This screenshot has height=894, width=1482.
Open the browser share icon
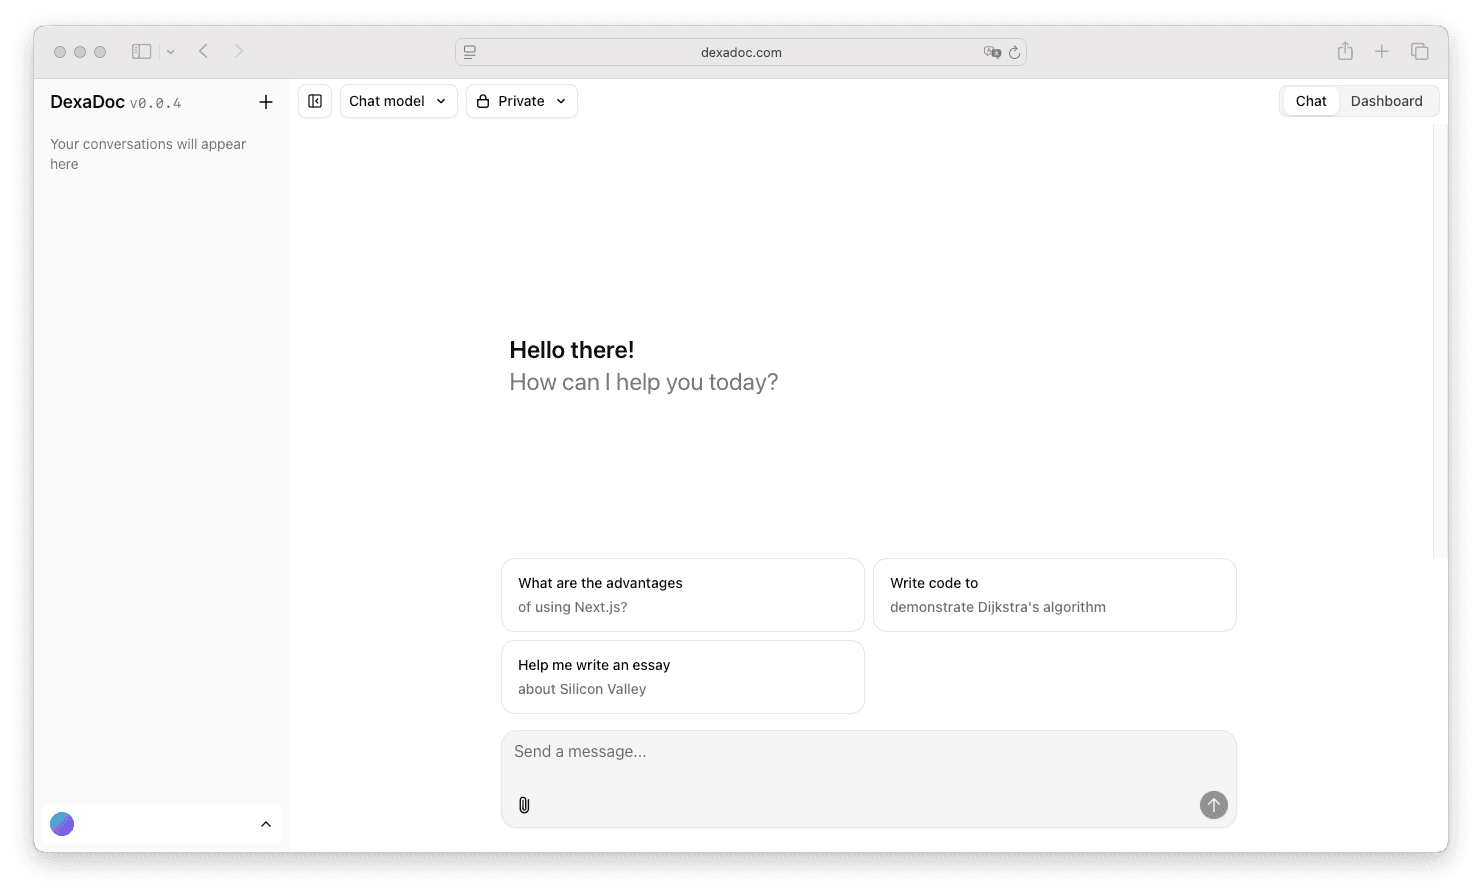point(1345,51)
